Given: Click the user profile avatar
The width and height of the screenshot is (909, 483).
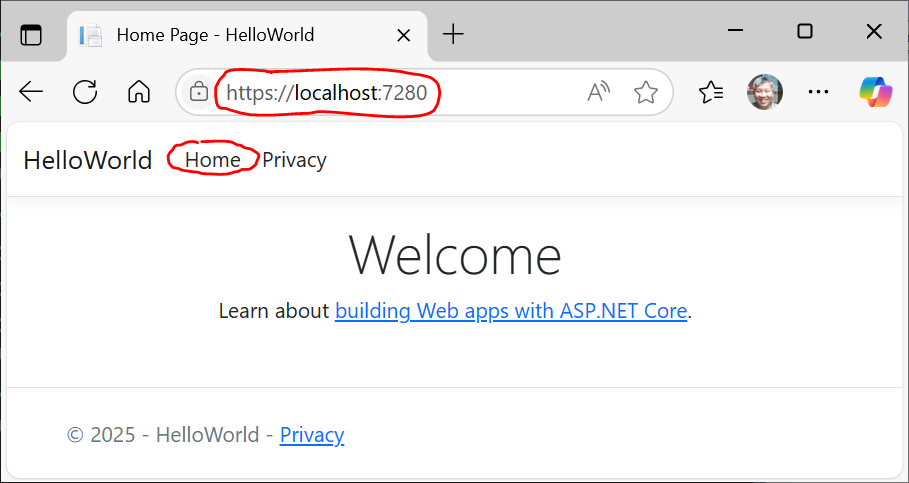Looking at the screenshot, I should 765,93.
